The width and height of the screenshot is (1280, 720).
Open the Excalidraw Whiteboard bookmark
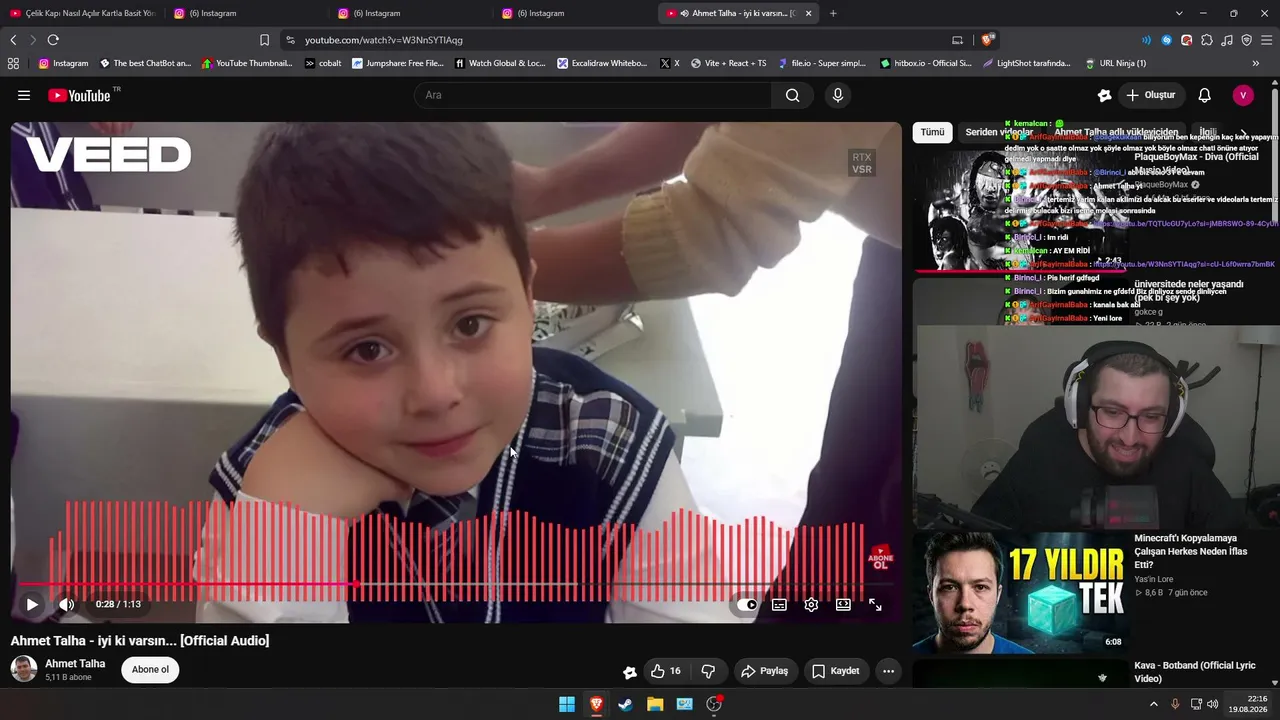[602, 63]
